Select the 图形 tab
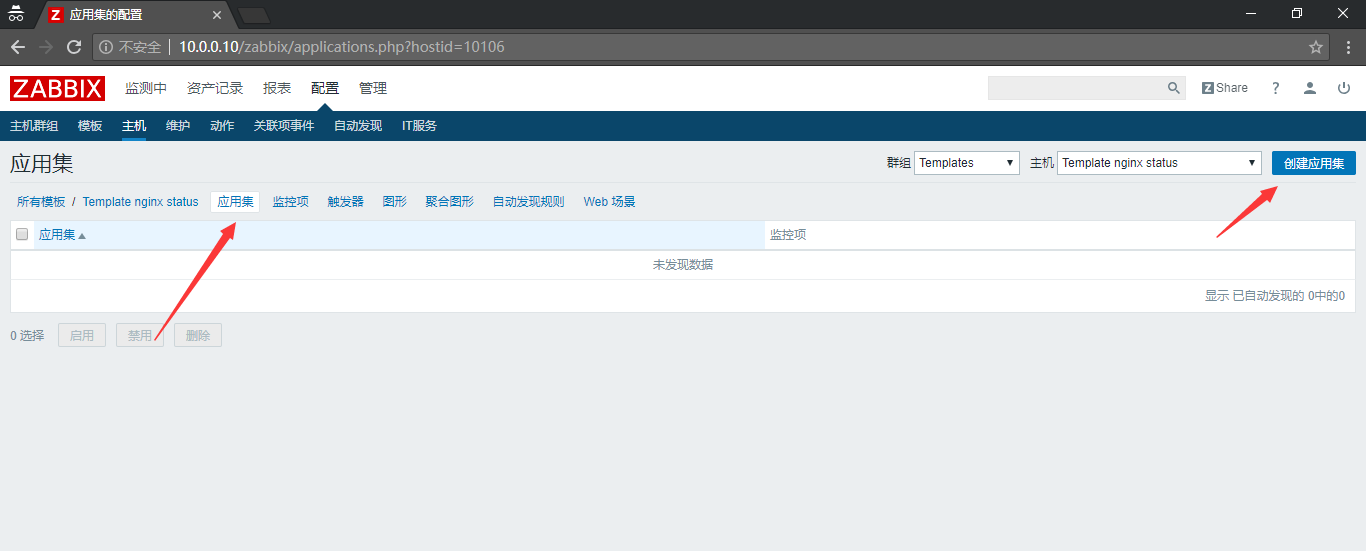The image size is (1366, 551). 395,202
